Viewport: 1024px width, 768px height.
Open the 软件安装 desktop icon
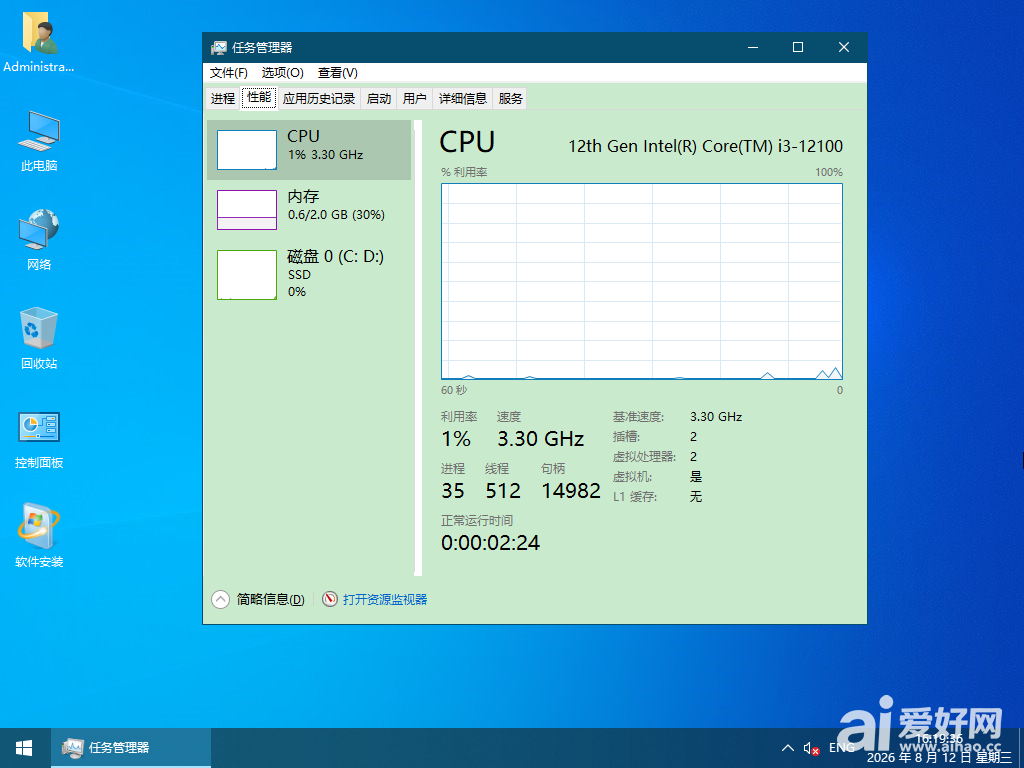coord(39,536)
